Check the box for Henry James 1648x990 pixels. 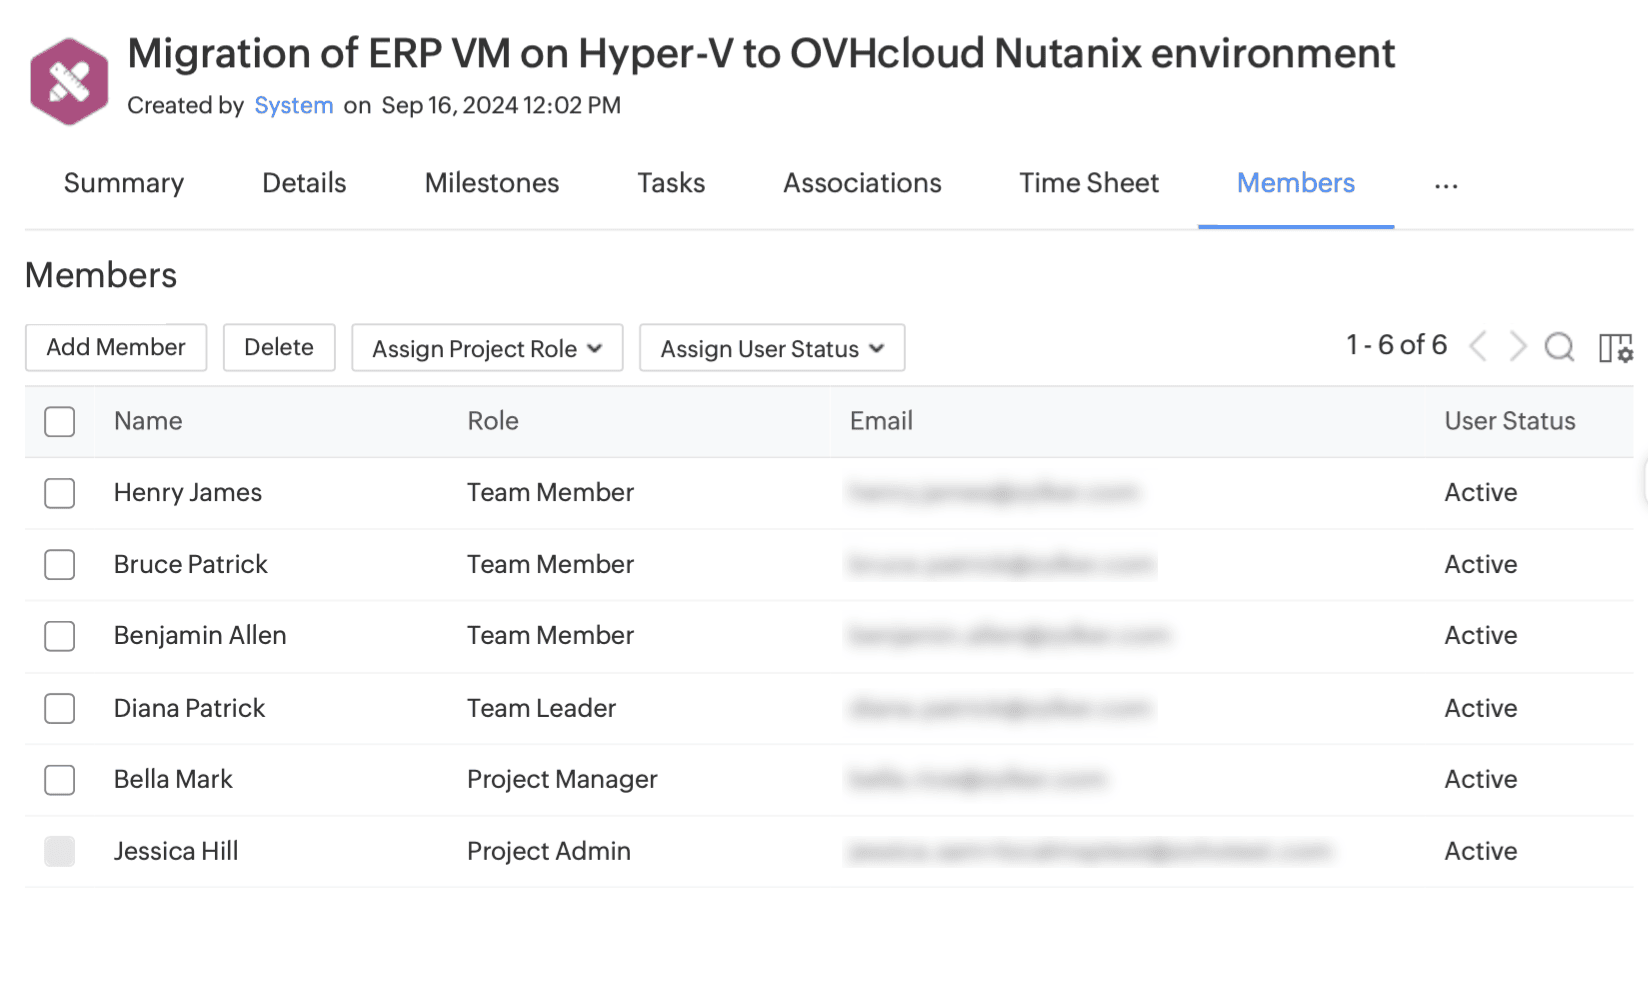coord(60,493)
